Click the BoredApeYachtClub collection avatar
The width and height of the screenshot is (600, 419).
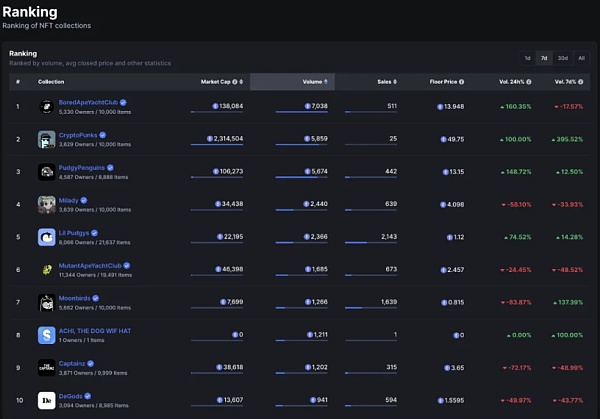[x=46, y=106]
